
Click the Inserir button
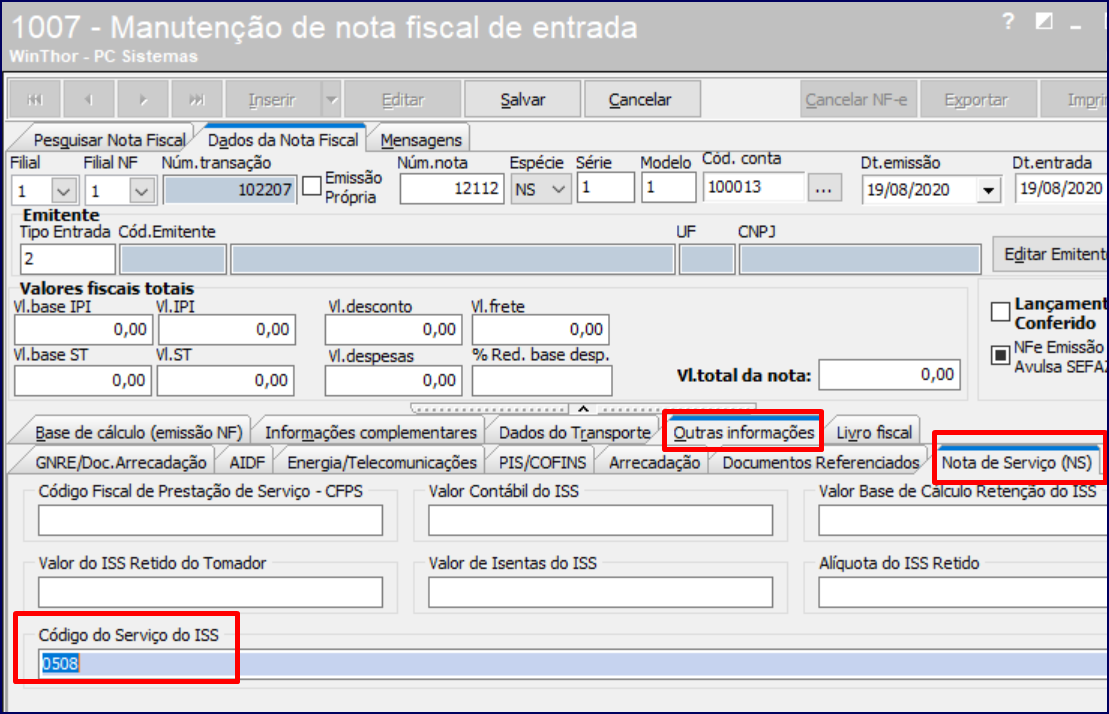(272, 100)
